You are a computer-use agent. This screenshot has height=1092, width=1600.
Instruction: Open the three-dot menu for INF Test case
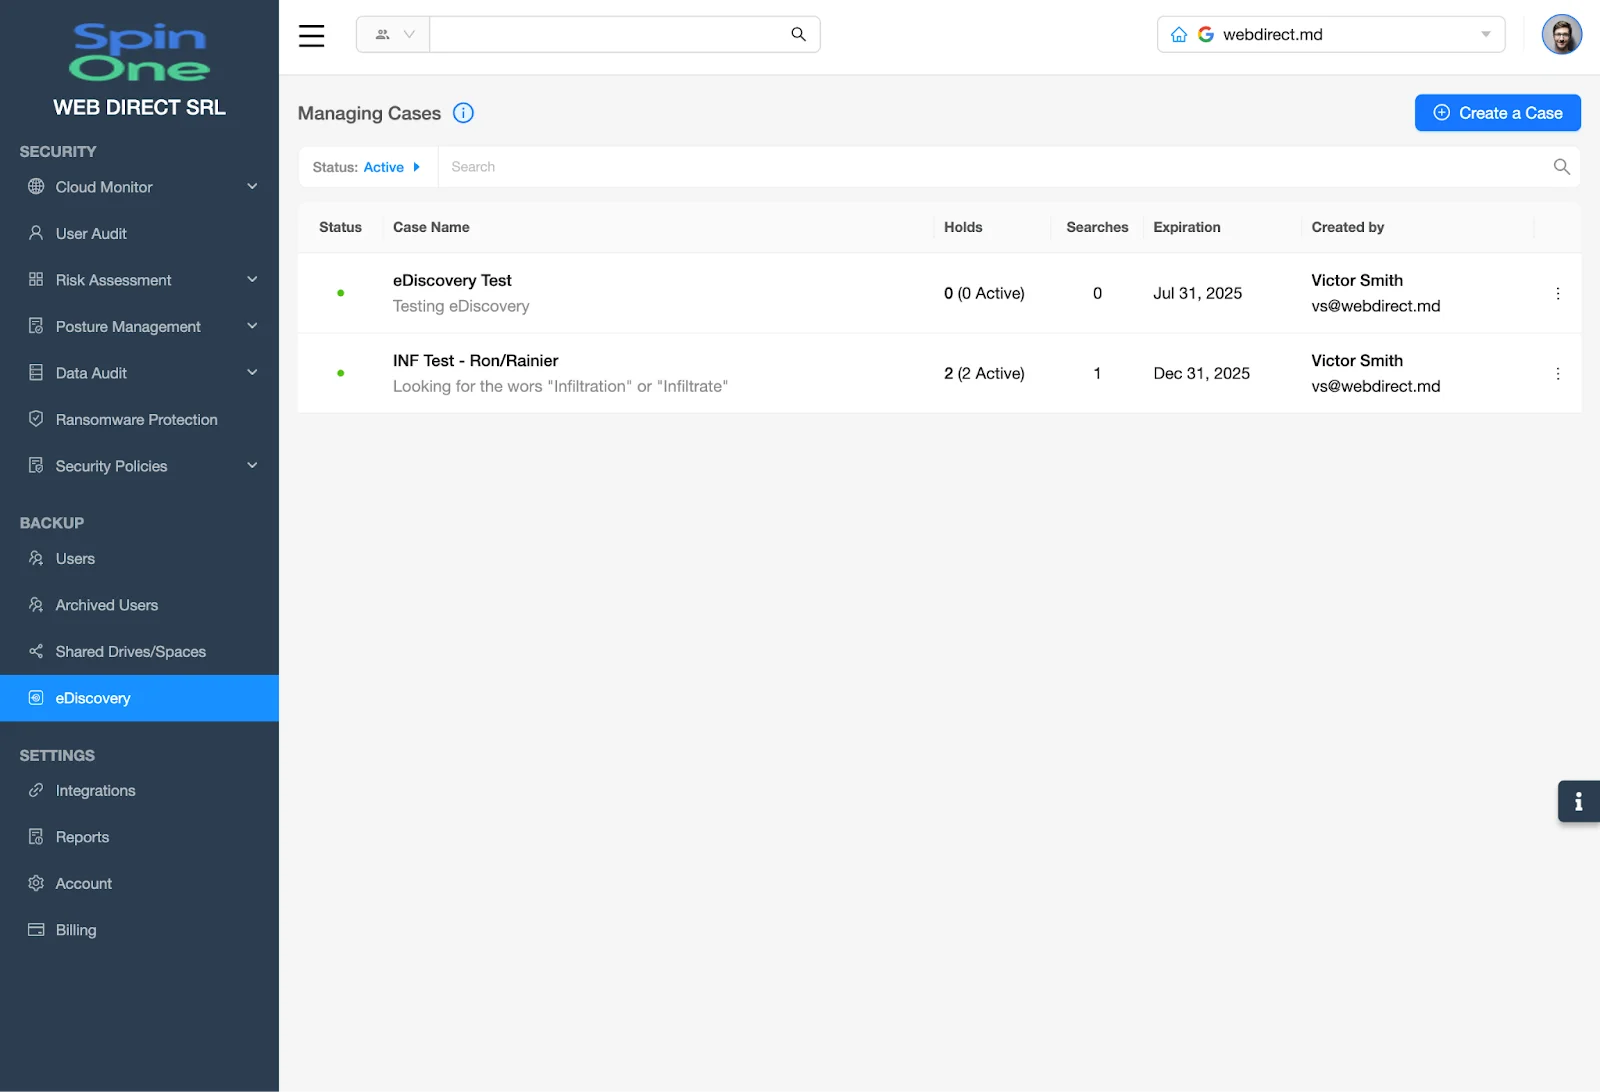[1557, 373]
